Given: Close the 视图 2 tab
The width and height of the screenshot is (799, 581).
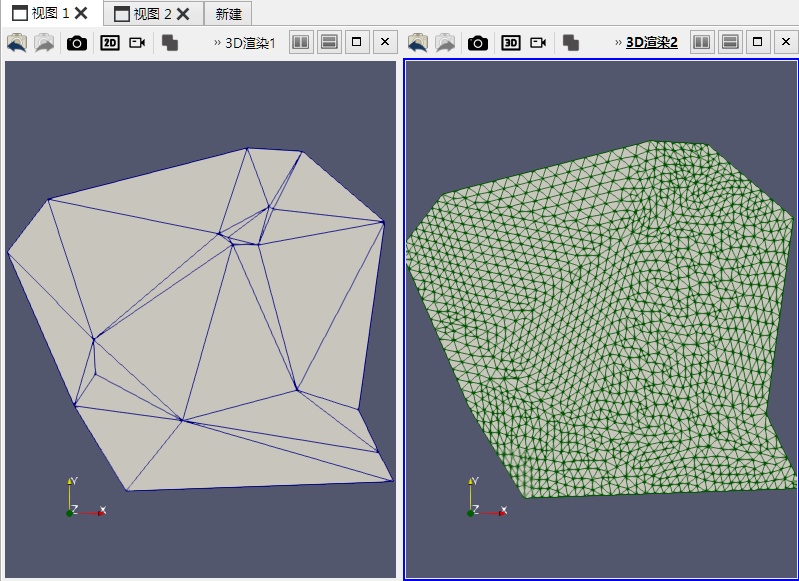Looking at the screenshot, I should point(183,14).
